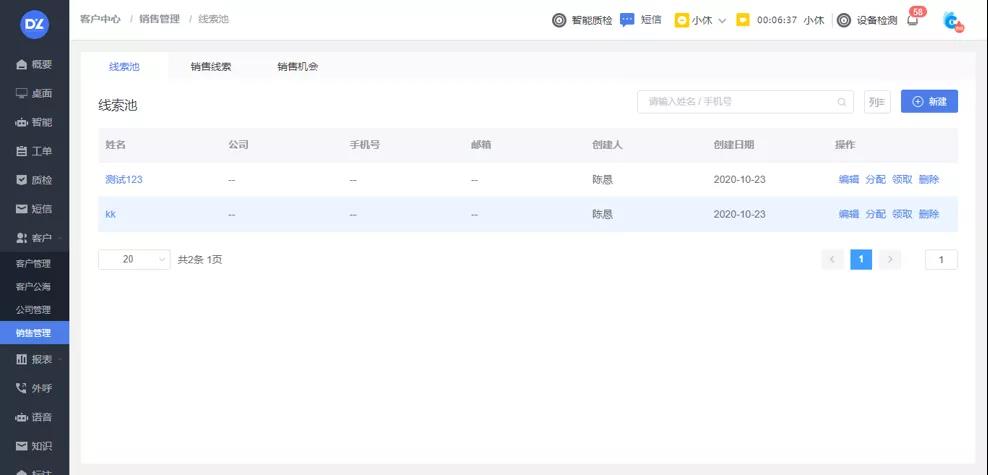Switch to the 销售机会 tab
Image resolution: width=988 pixels, height=475 pixels.
tap(297, 67)
